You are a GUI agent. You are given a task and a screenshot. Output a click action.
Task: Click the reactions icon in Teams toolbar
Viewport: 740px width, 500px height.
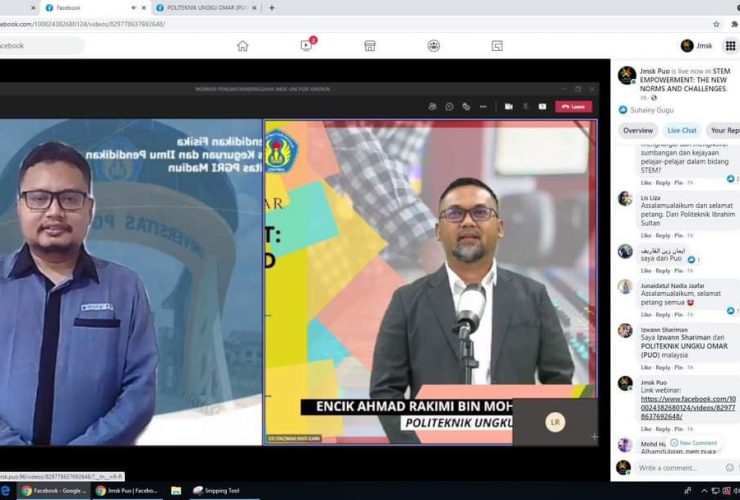click(x=466, y=107)
